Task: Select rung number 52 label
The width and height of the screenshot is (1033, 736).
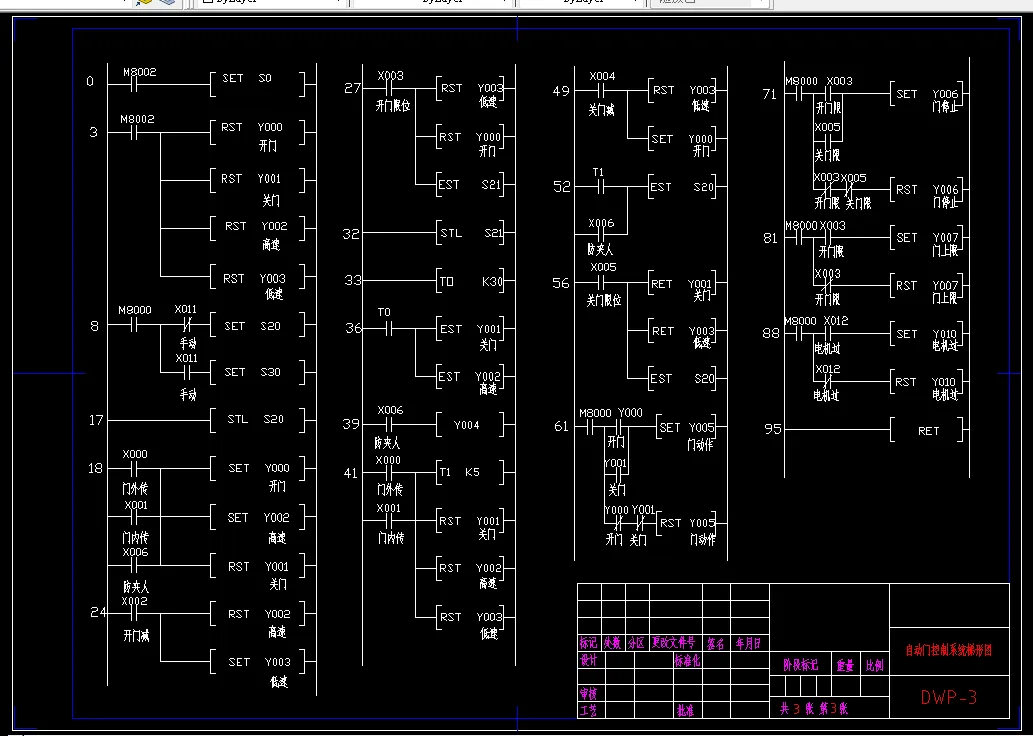Action: click(561, 187)
